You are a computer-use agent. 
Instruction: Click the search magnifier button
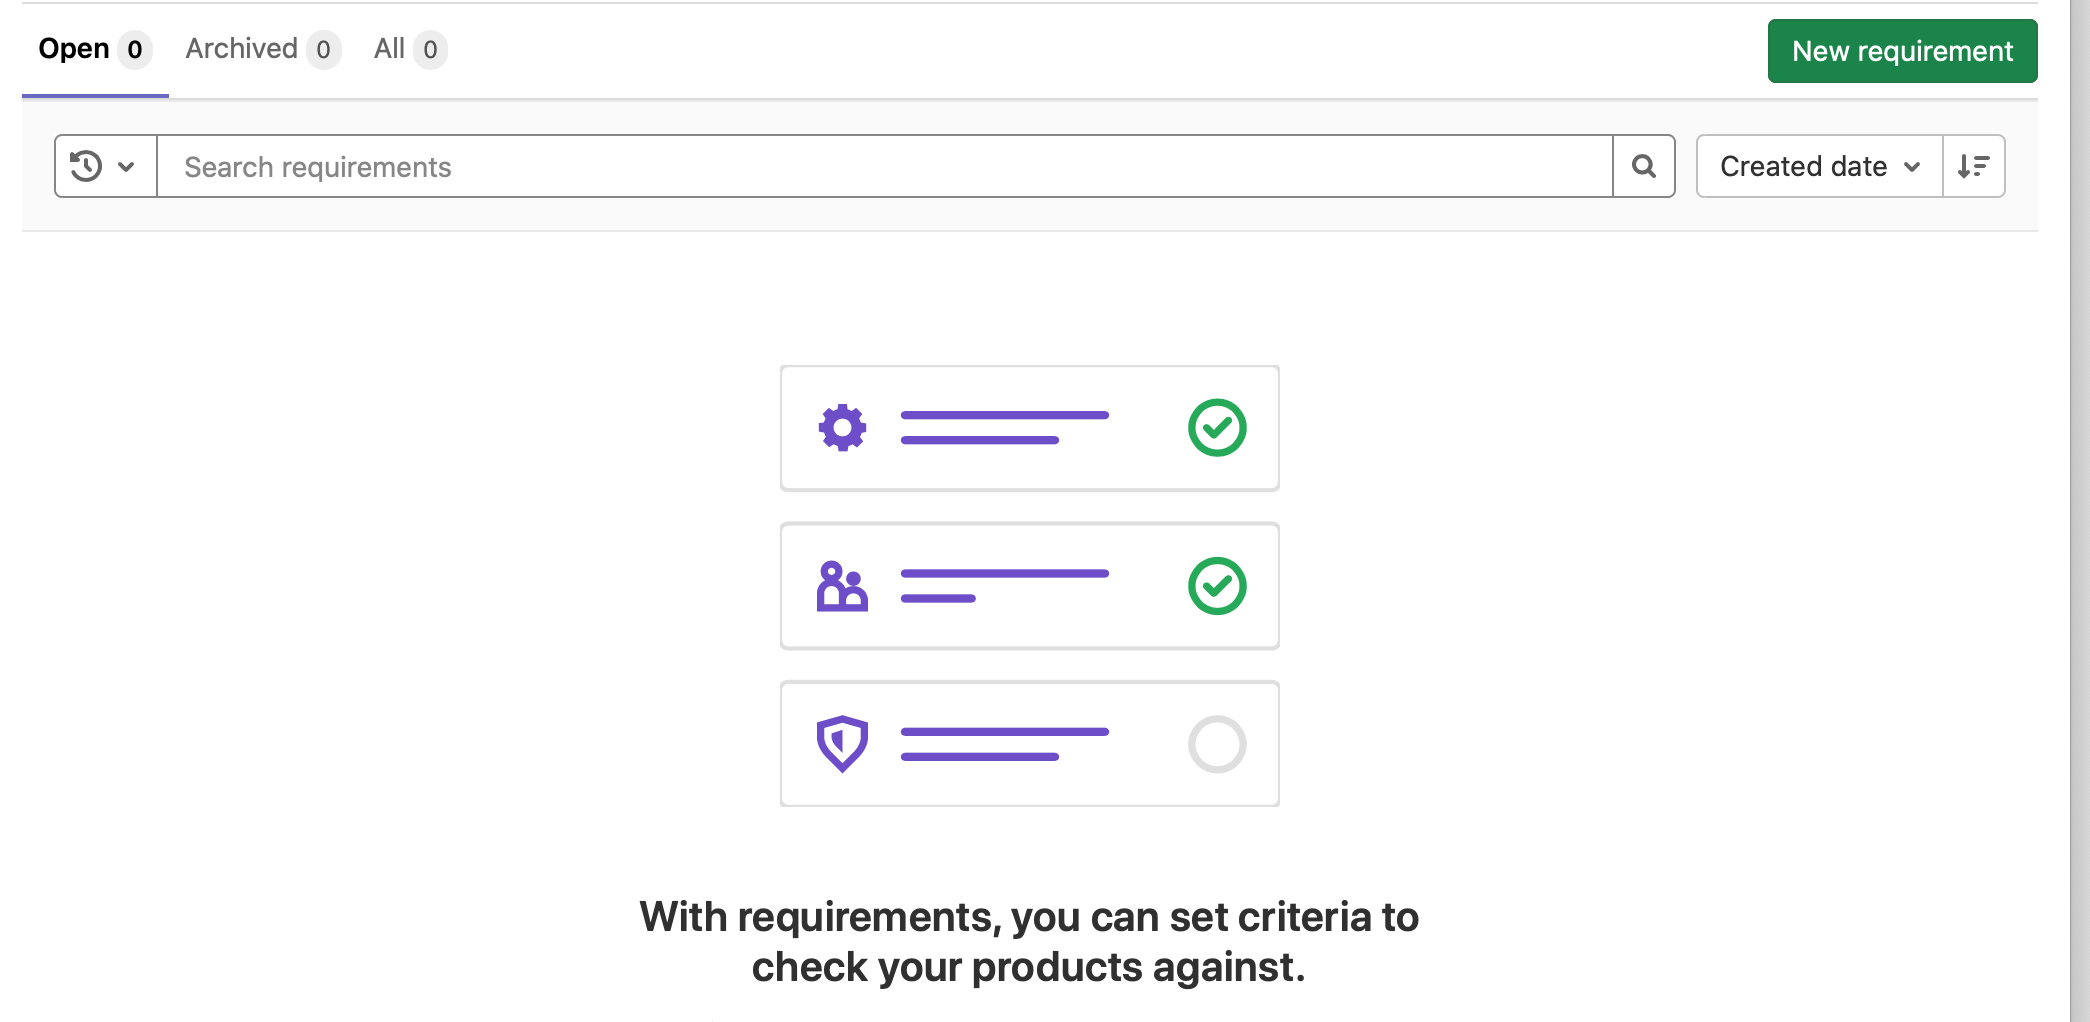[x=1643, y=166]
